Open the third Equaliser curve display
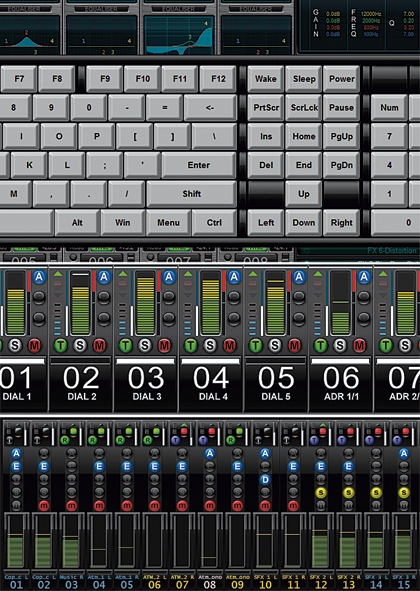 (x=179, y=35)
